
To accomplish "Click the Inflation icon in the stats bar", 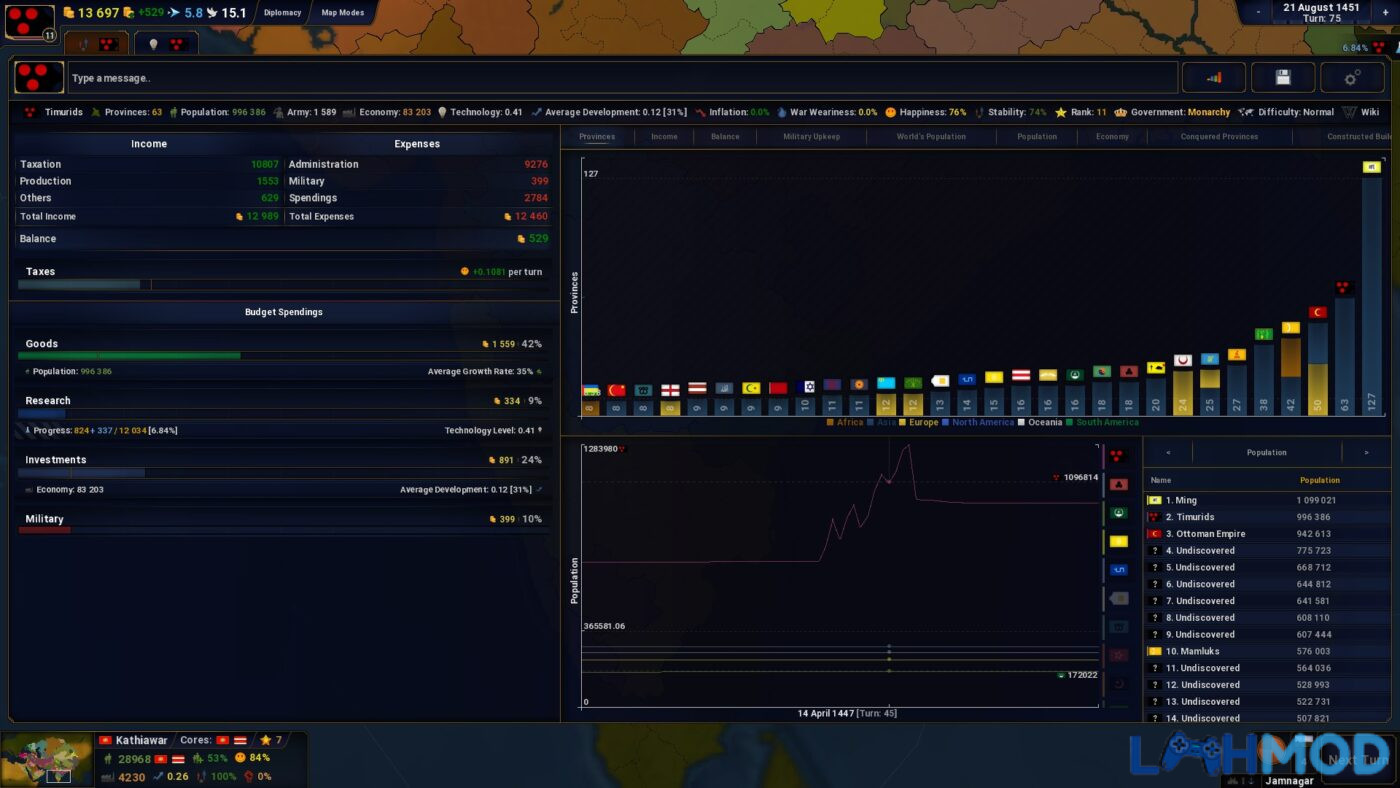I will tap(701, 112).
